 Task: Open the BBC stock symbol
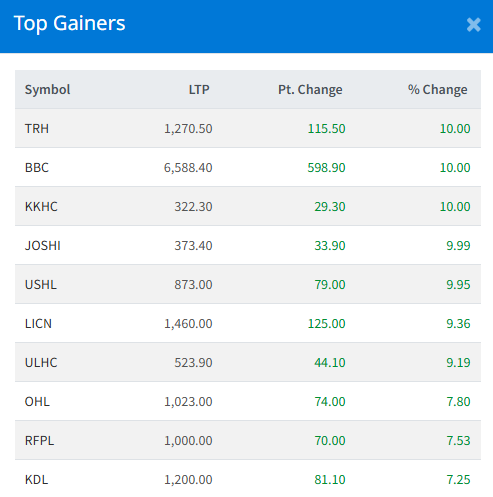[37, 168]
